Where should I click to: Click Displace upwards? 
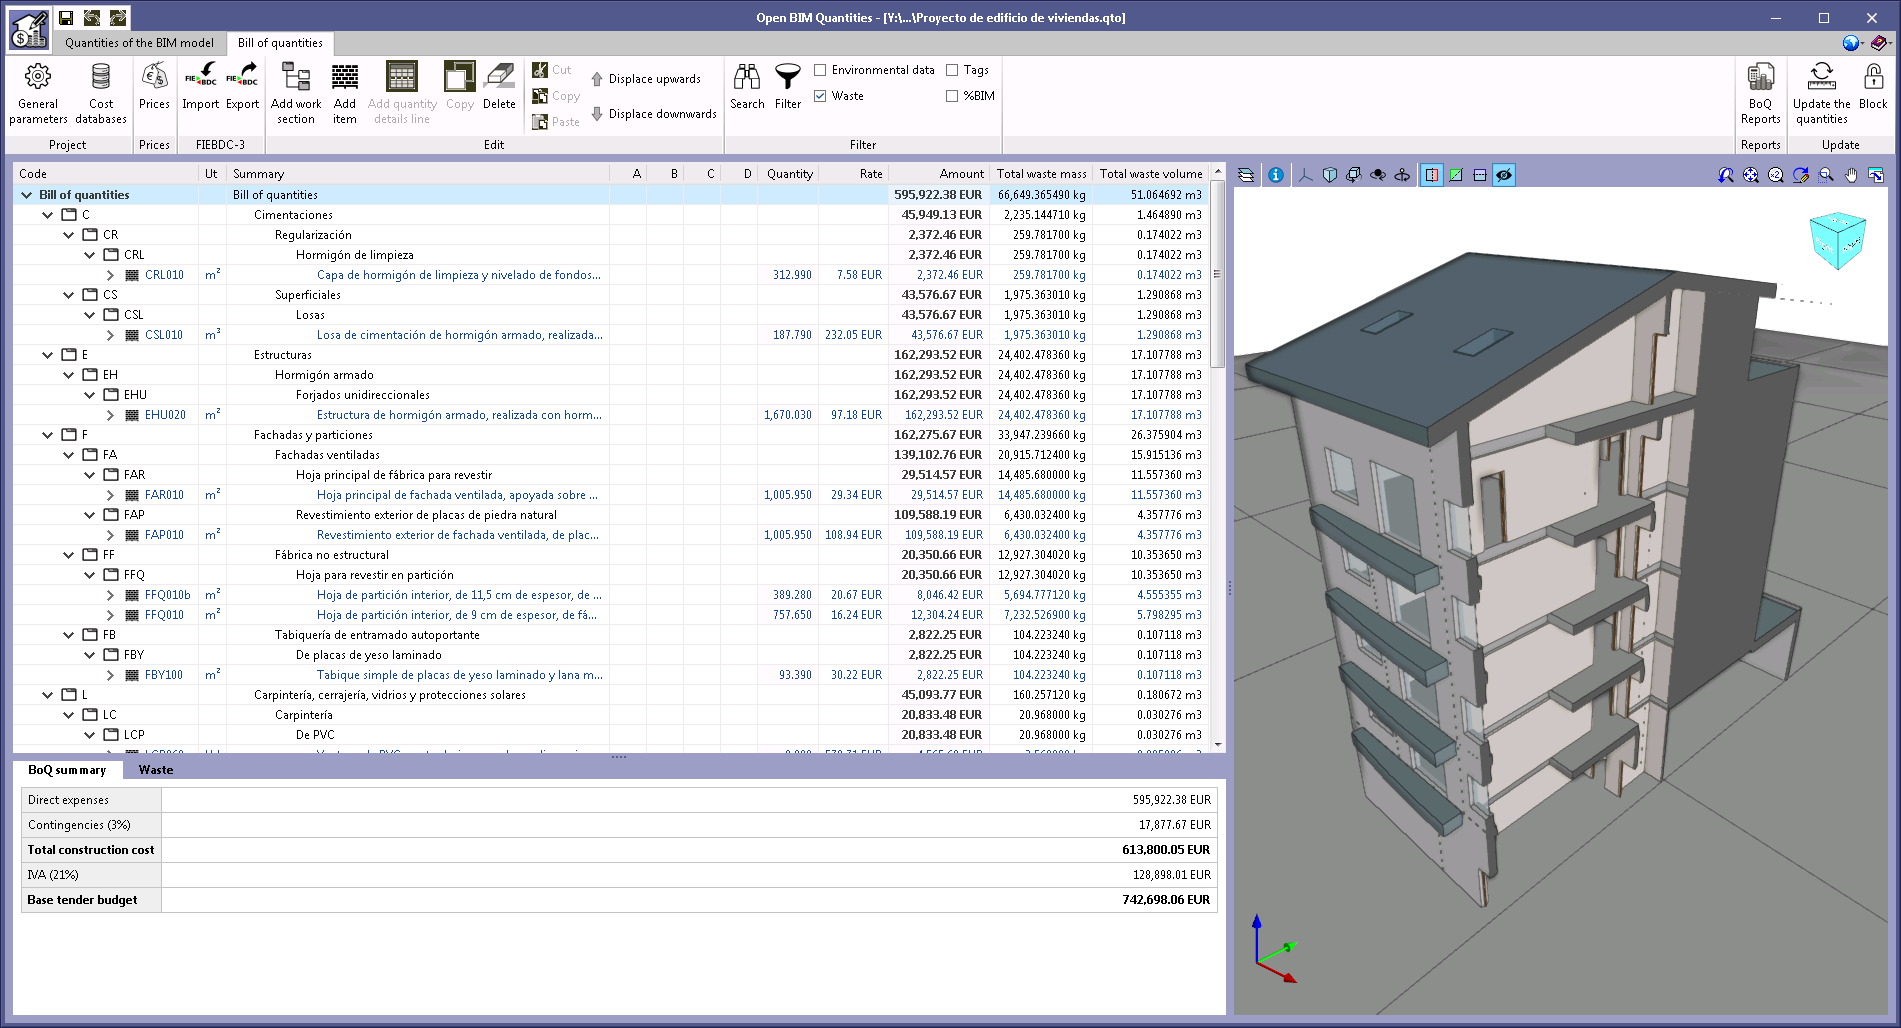(645, 79)
